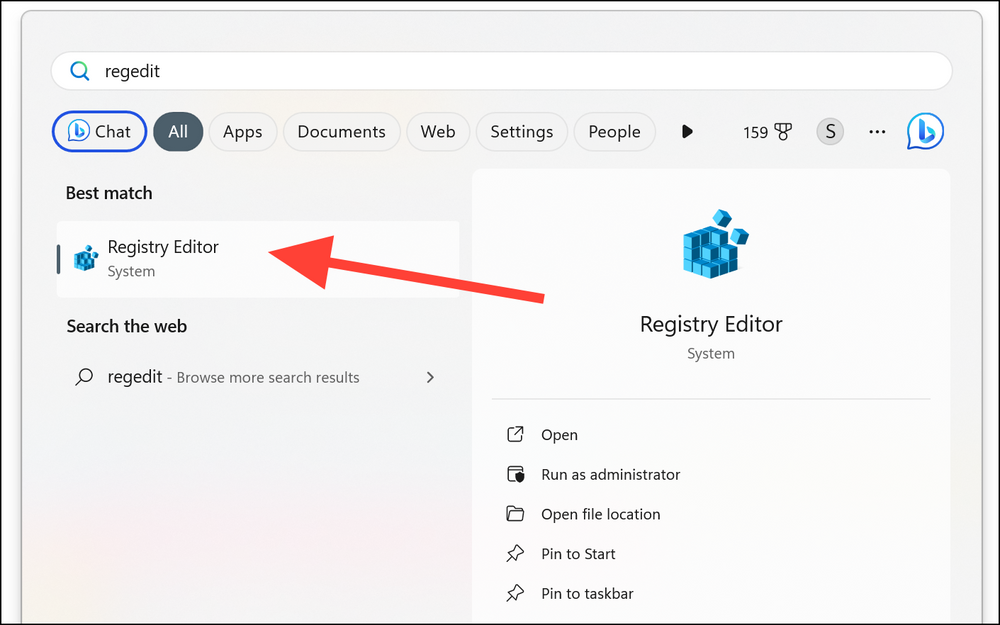The width and height of the screenshot is (1000, 625).
Task: Choose Pin to Start
Action: (578, 553)
